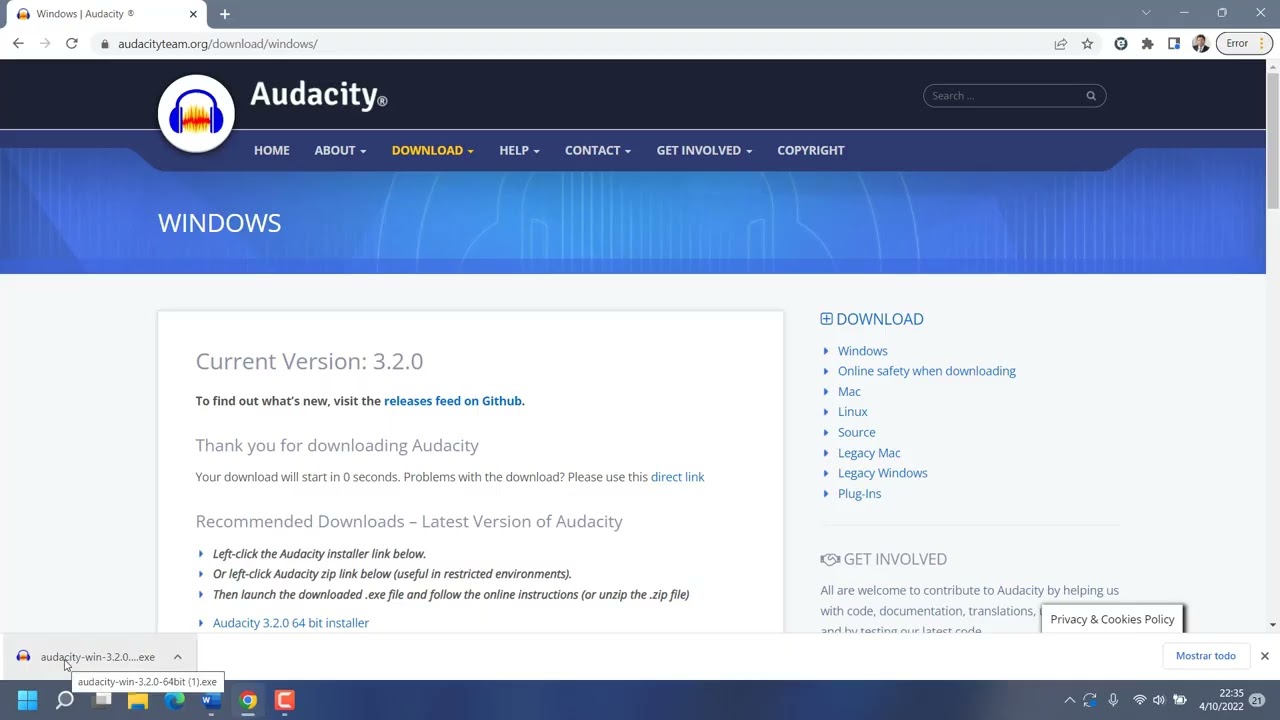The image size is (1280, 720).
Task: Go to the HOME page
Action: pos(271,150)
